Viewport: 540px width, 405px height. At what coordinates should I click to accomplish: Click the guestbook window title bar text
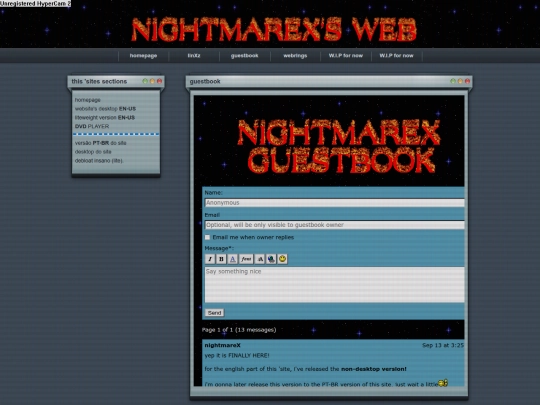click(x=205, y=82)
